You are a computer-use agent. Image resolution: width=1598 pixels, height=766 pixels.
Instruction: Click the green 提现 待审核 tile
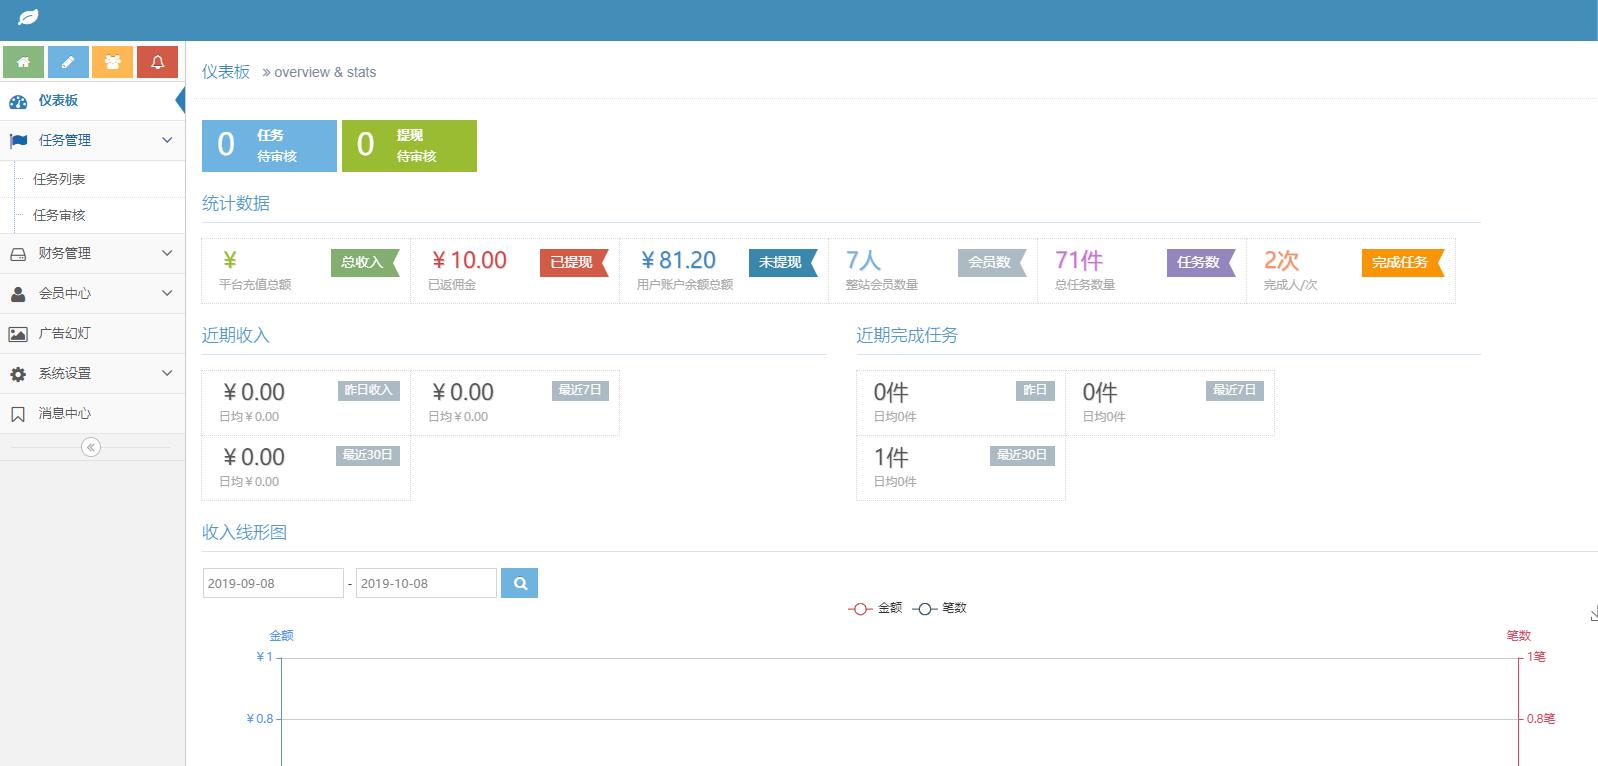click(409, 146)
